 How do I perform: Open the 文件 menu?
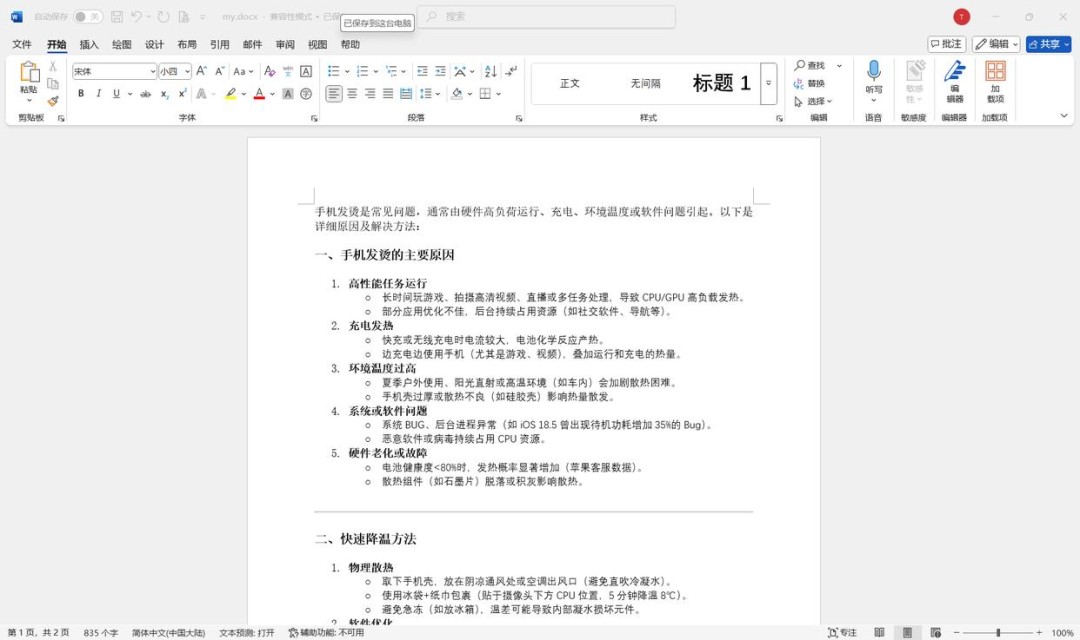point(22,44)
